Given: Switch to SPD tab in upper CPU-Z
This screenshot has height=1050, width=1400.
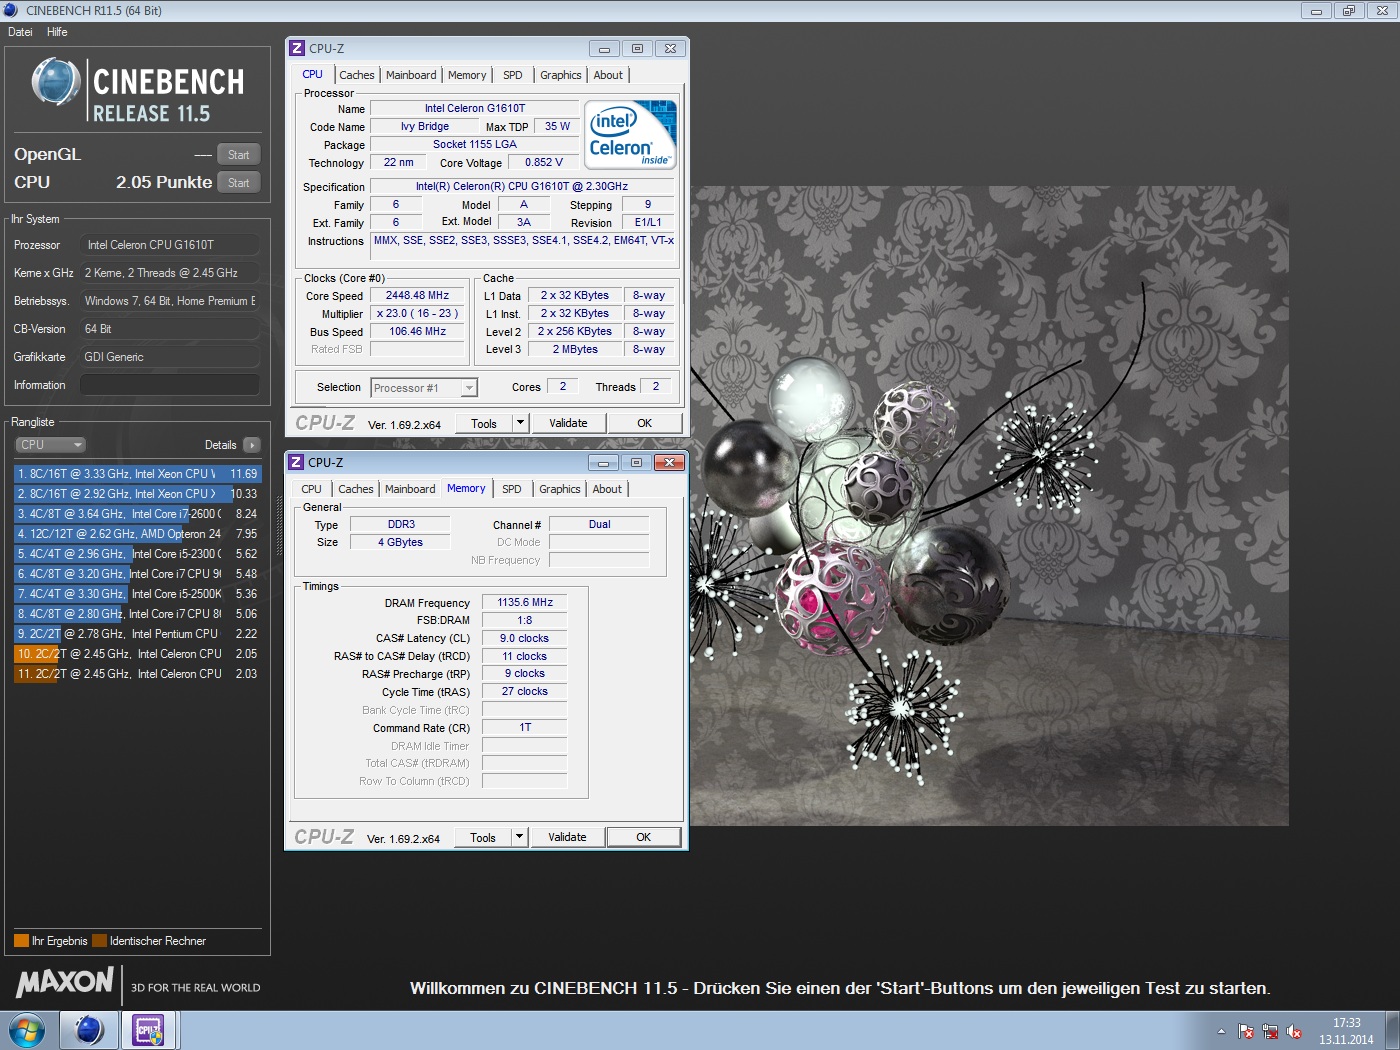Looking at the screenshot, I should 513,75.
